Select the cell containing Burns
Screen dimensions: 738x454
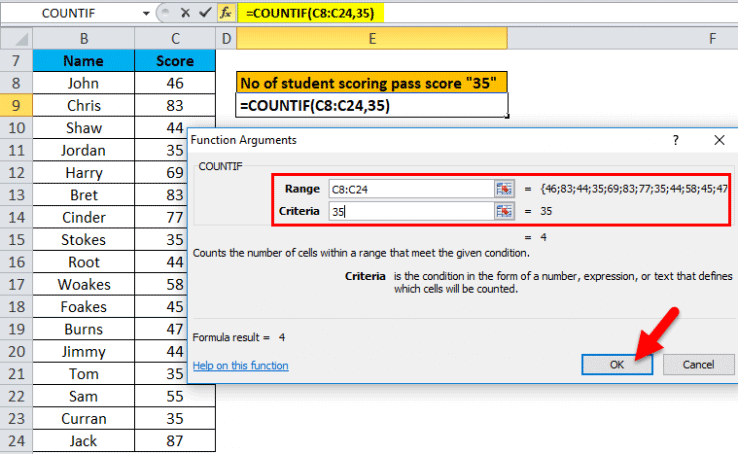point(84,329)
